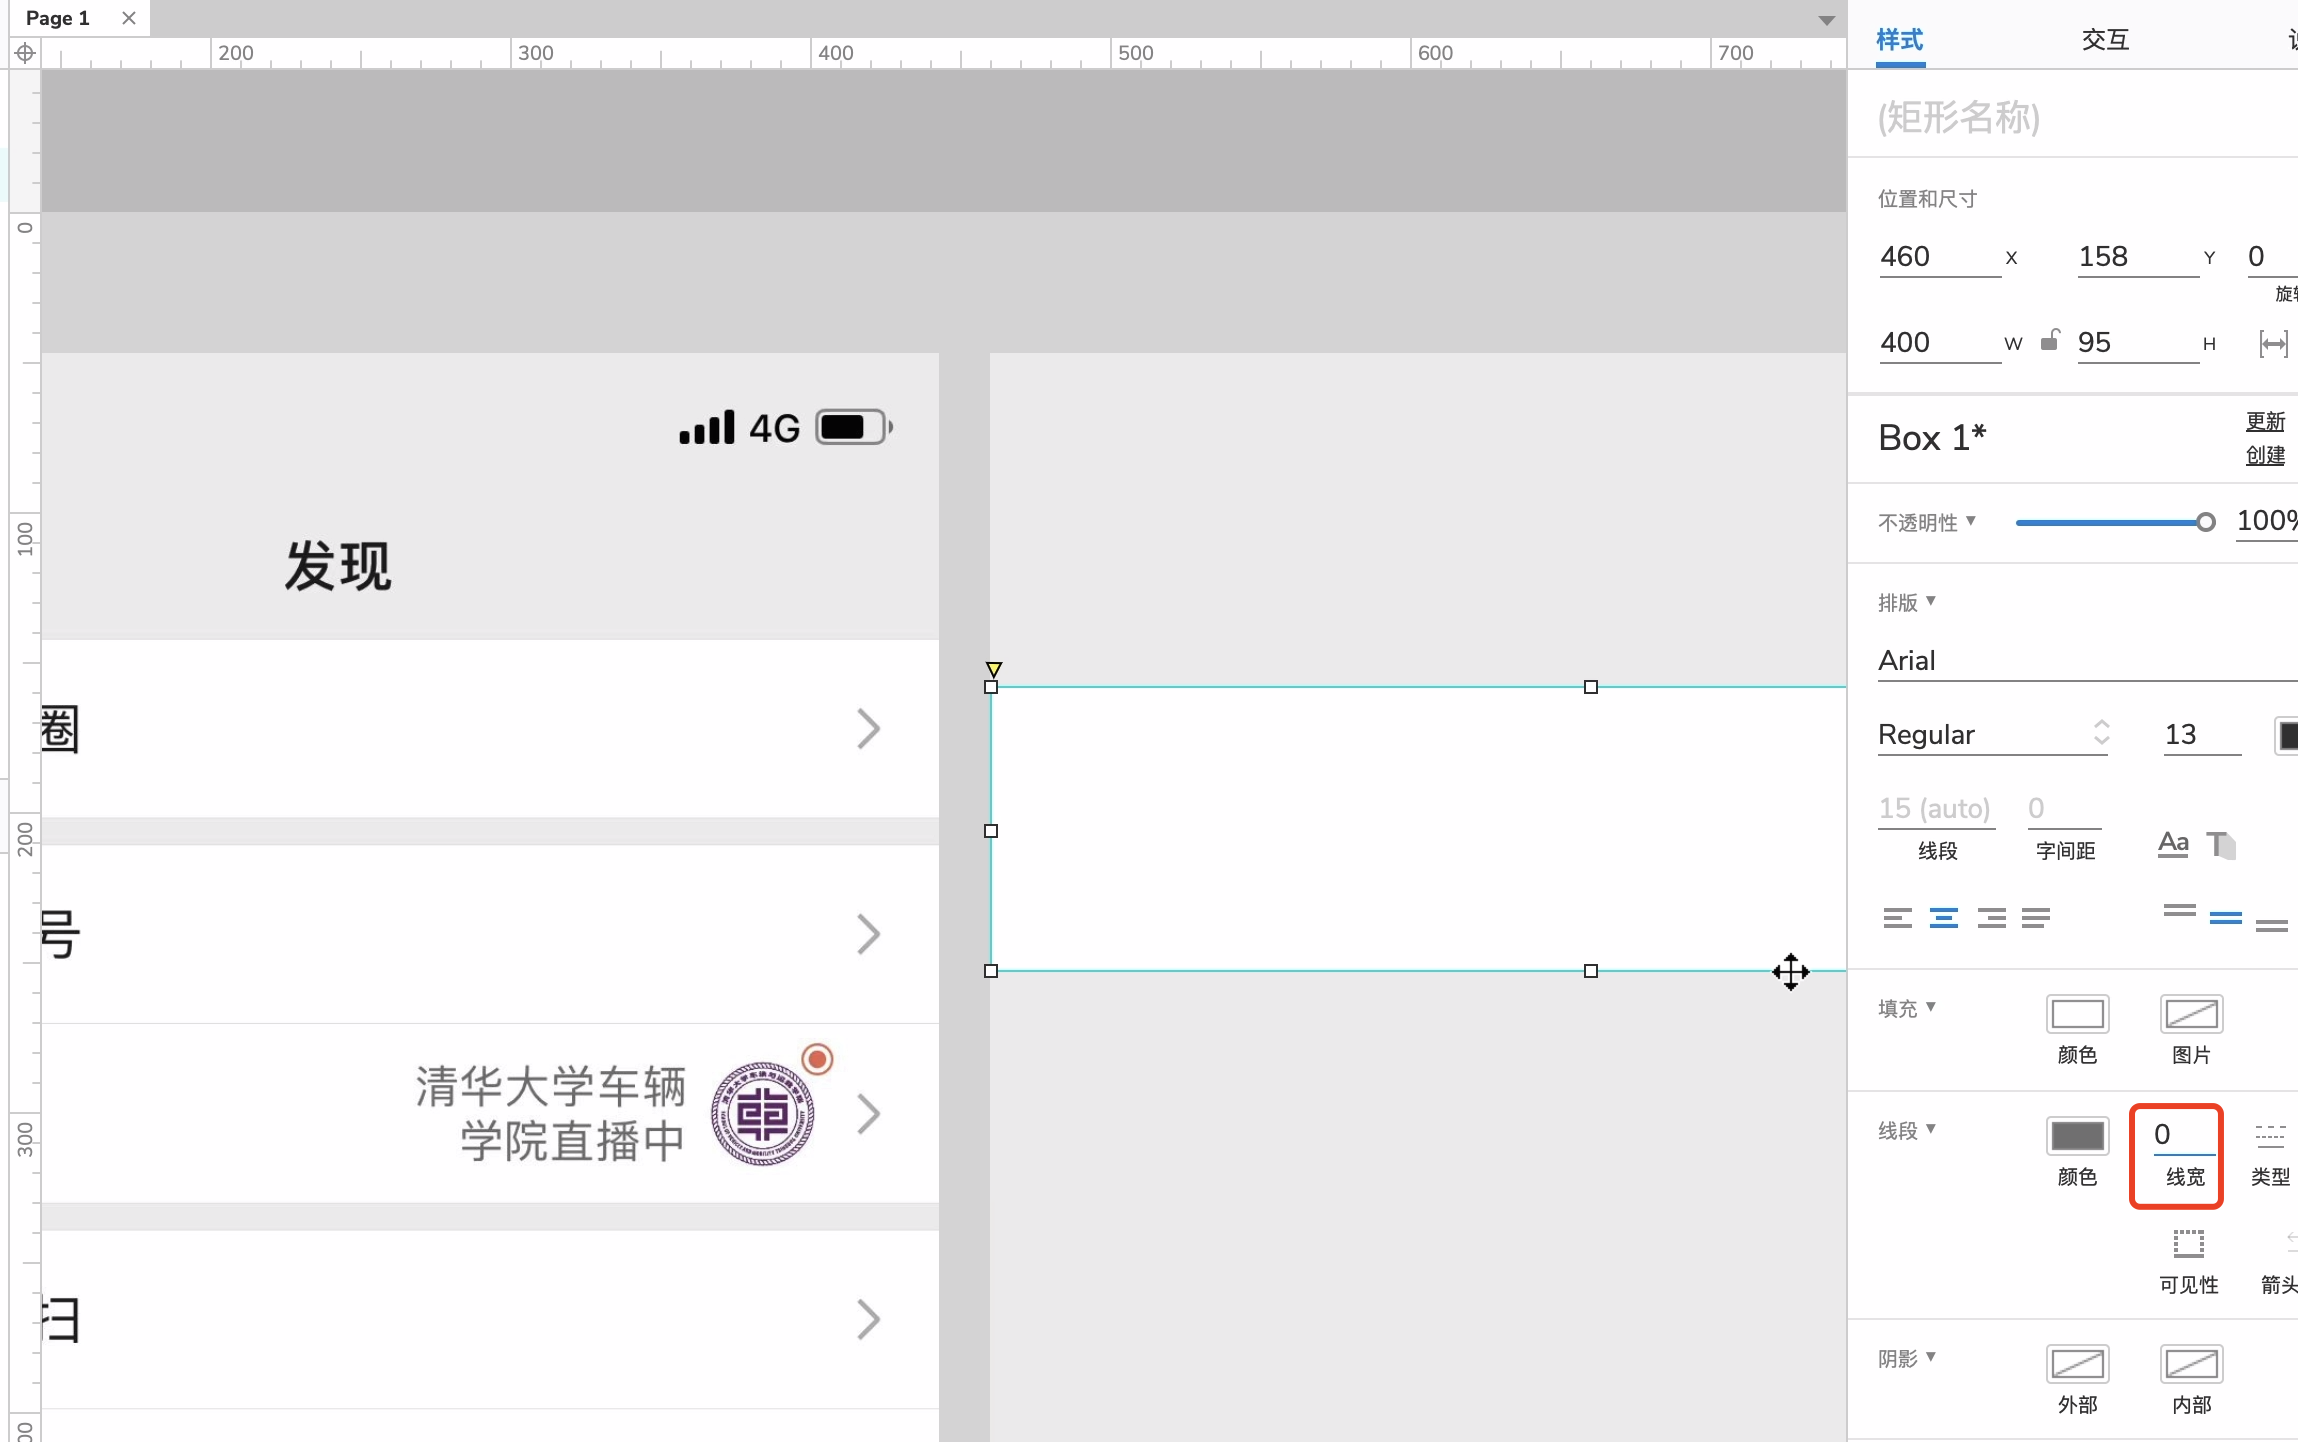Toggle the aspect ratio lock

click(2050, 340)
